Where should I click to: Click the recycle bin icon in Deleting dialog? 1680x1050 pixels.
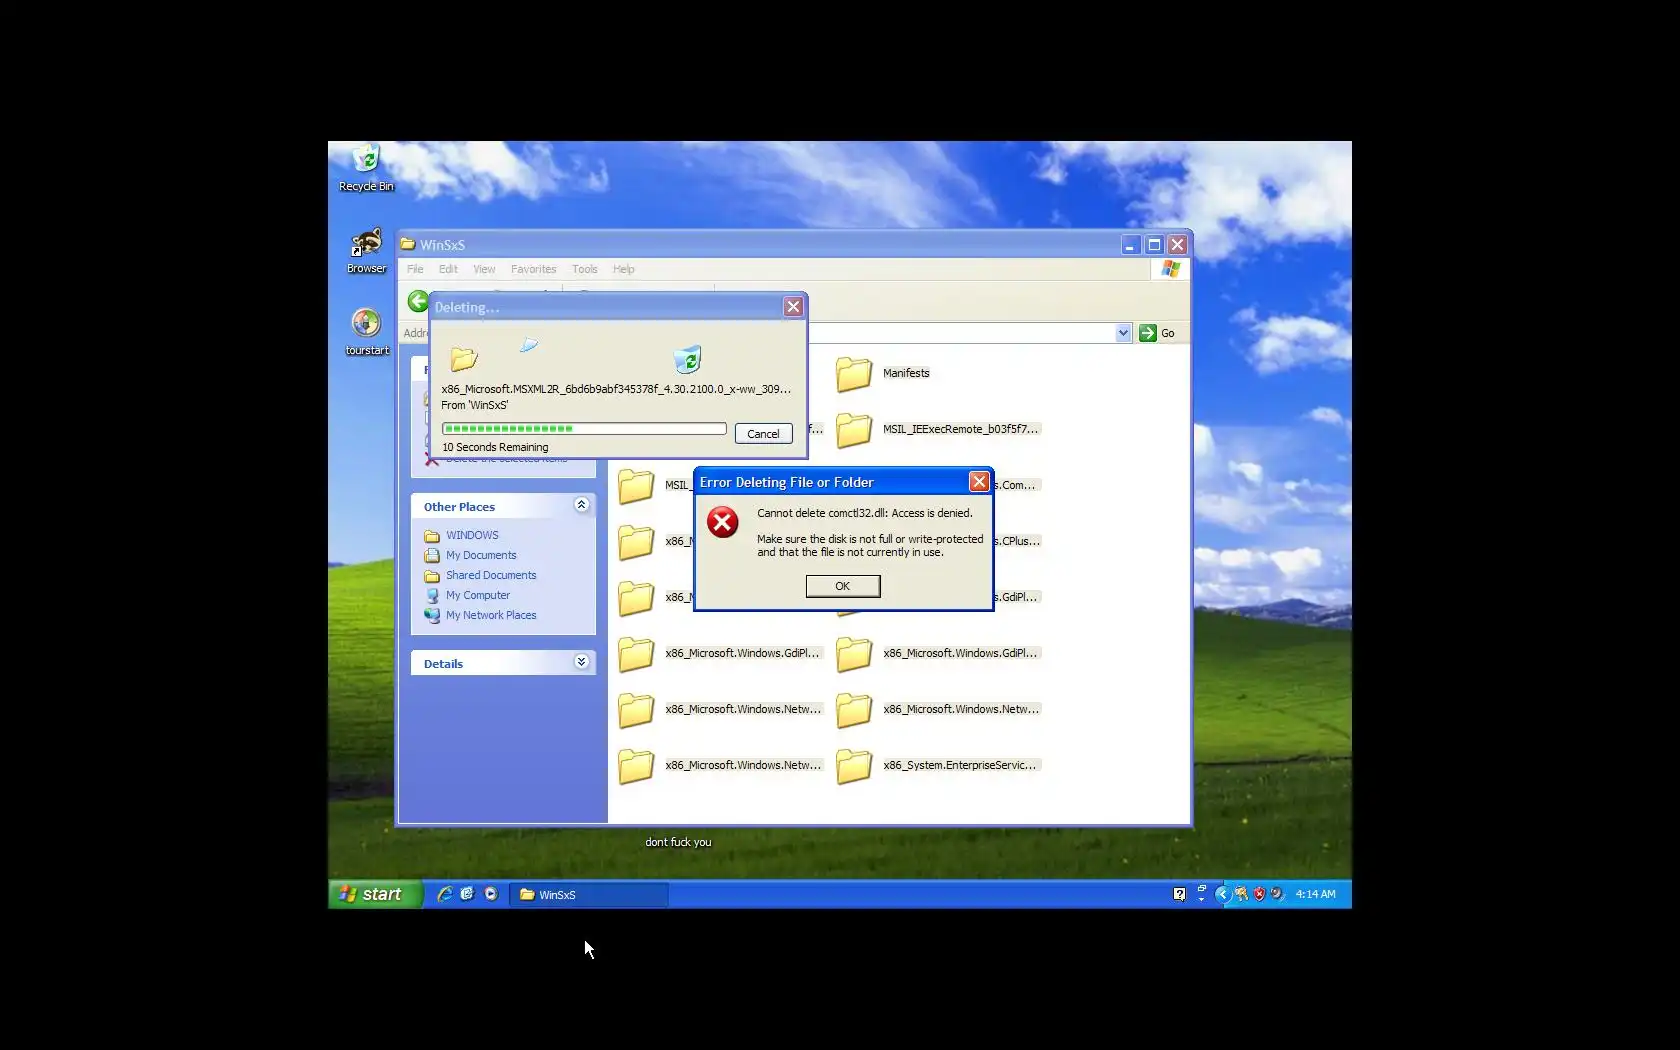point(688,359)
